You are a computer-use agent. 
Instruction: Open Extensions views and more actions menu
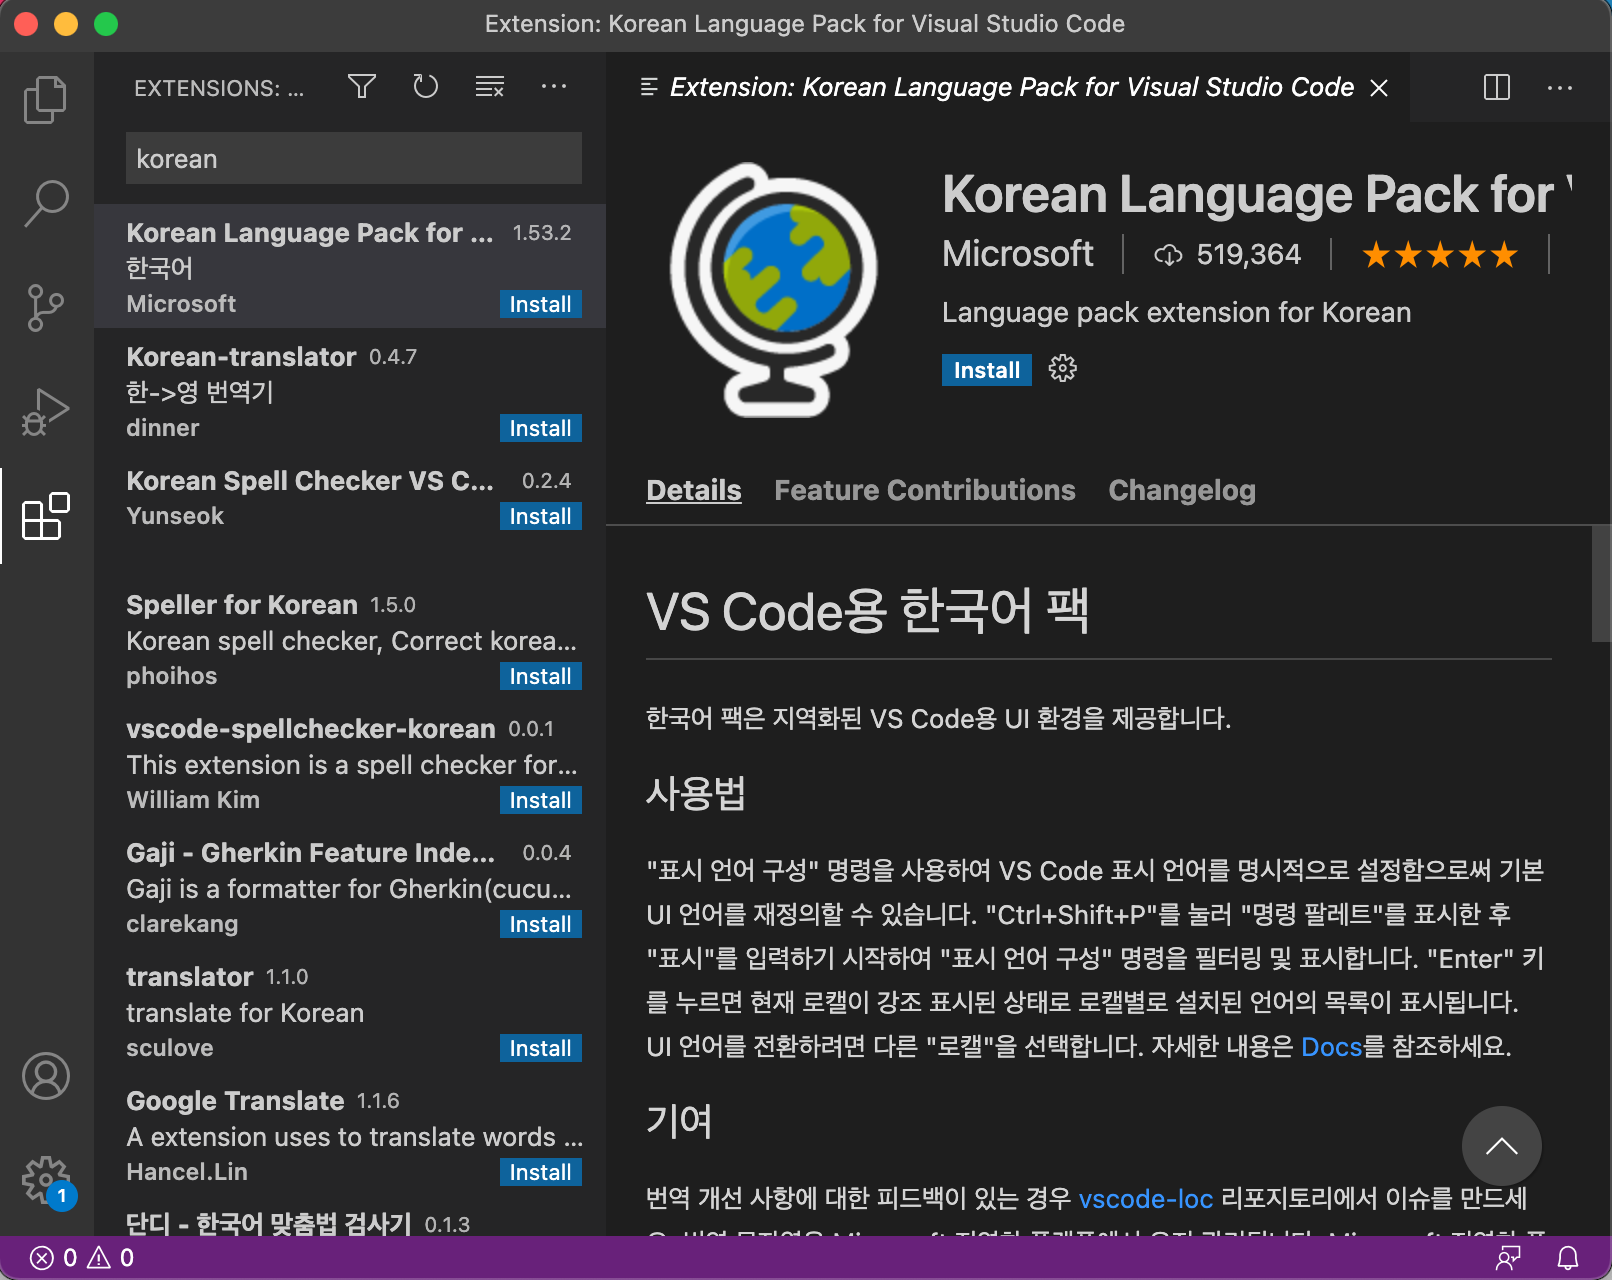click(554, 87)
